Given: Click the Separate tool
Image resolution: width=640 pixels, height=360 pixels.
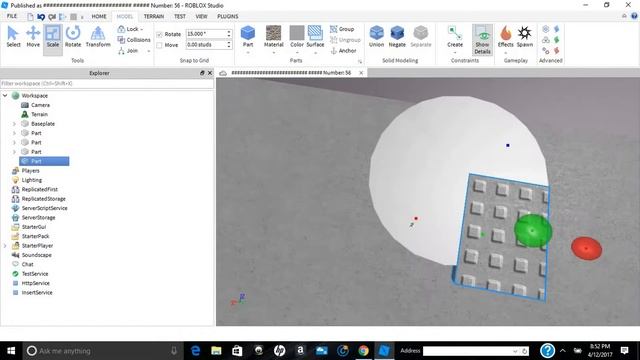Looking at the screenshot, I should pyautogui.click(x=420, y=37).
